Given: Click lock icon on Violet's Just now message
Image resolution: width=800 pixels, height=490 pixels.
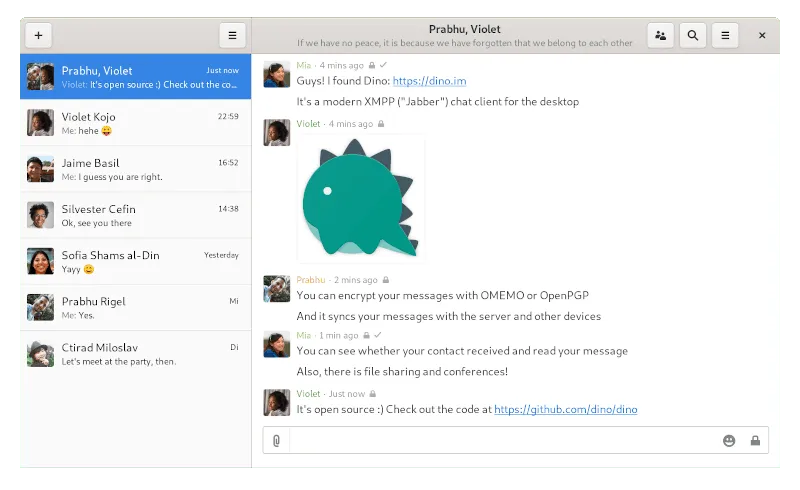Looking at the screenshot, I should point(372,394).
